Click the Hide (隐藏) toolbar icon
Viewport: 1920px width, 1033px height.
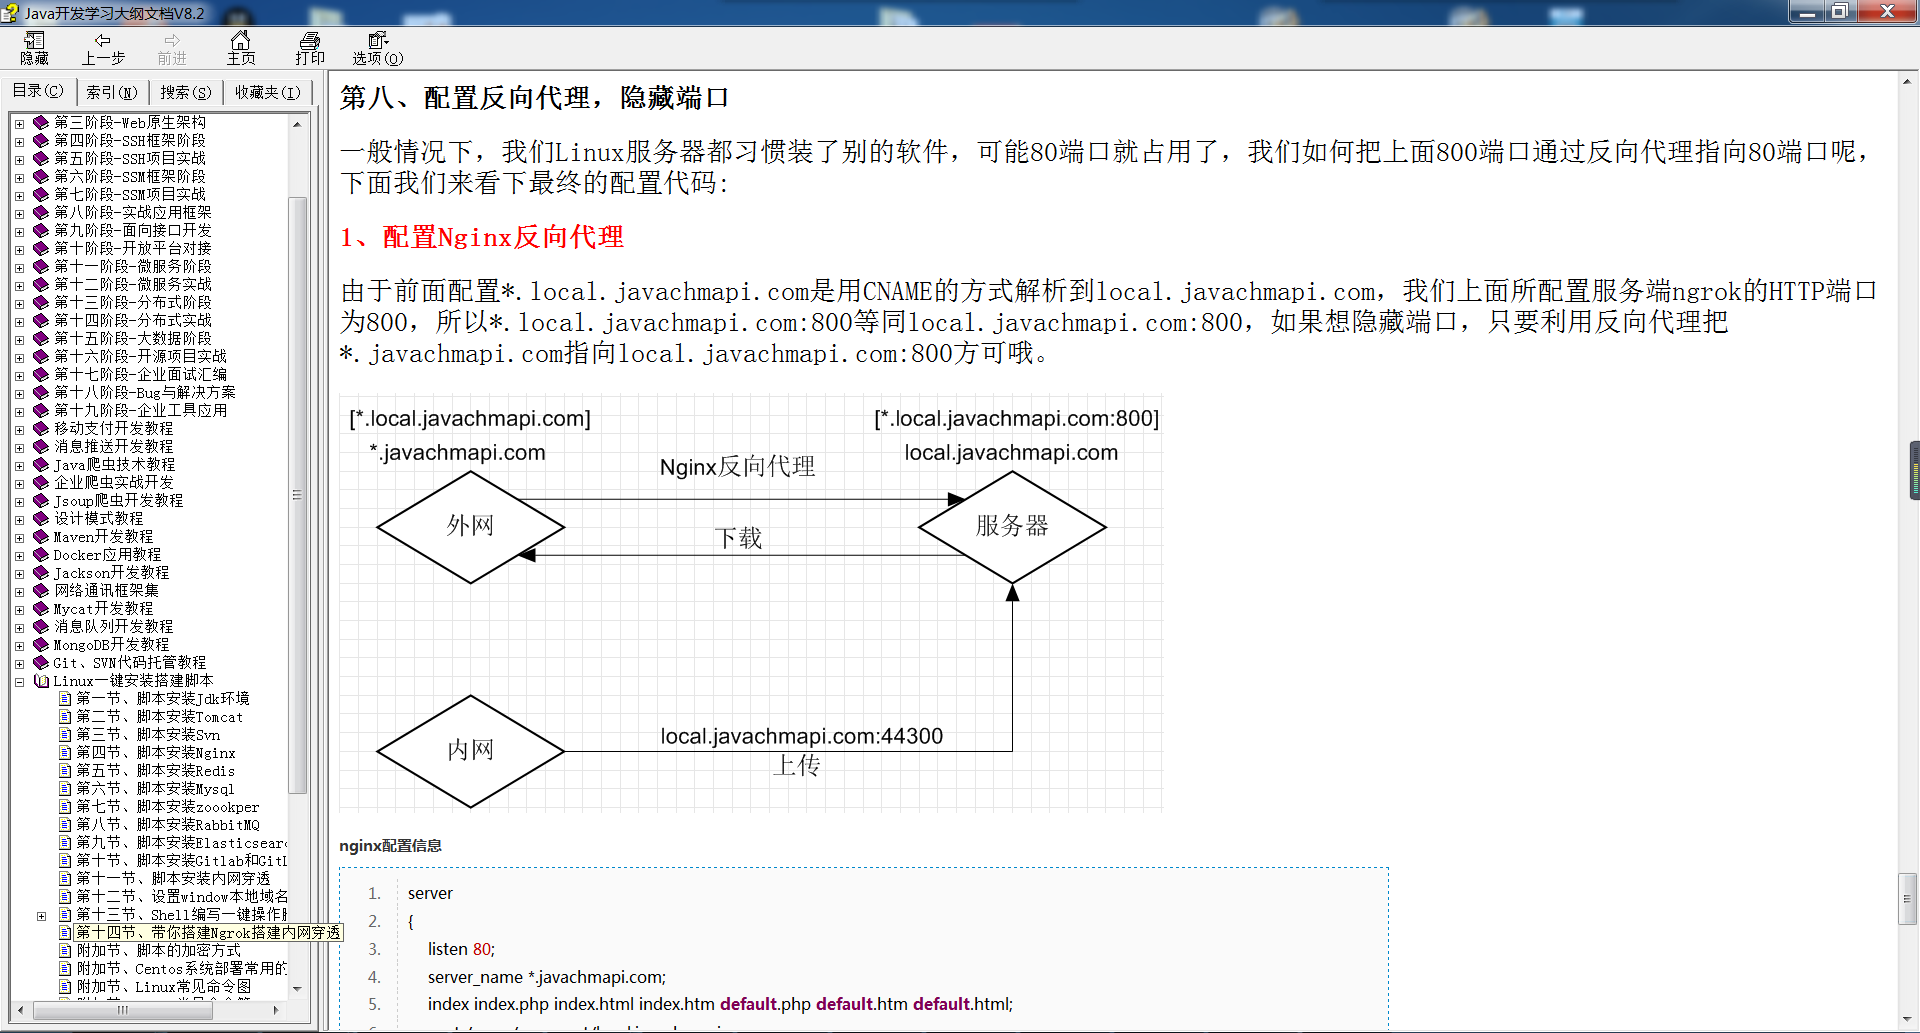click(34, 41)
